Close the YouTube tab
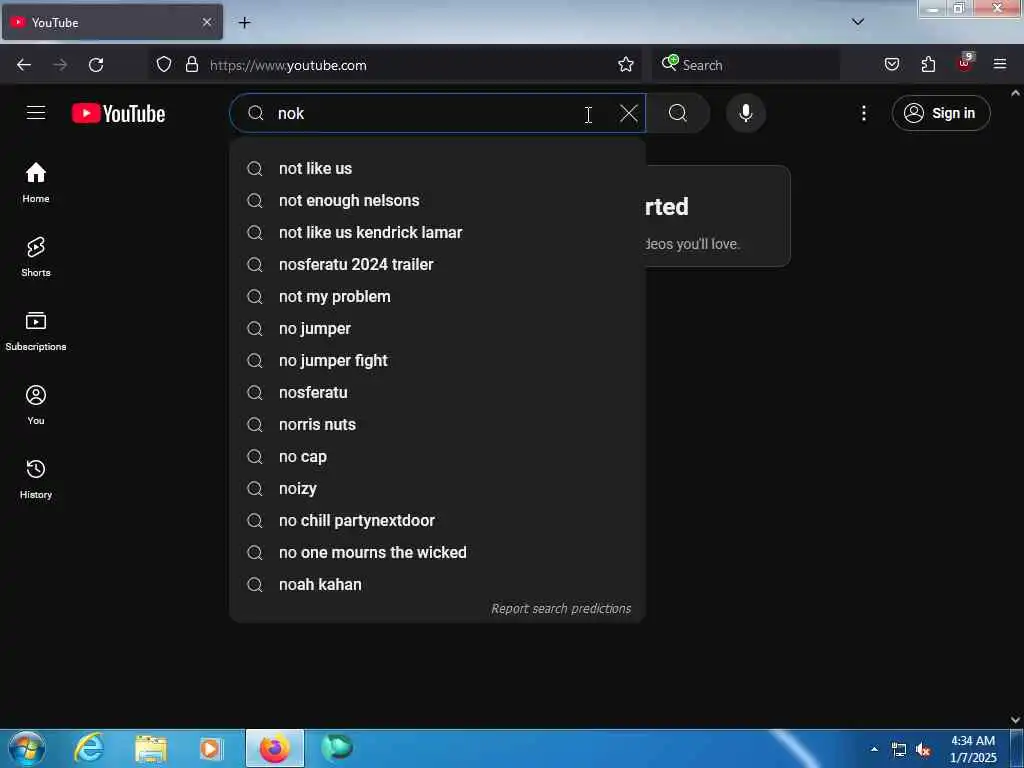The height and width of the screenshot is (768, 1024). pos(207,22)
